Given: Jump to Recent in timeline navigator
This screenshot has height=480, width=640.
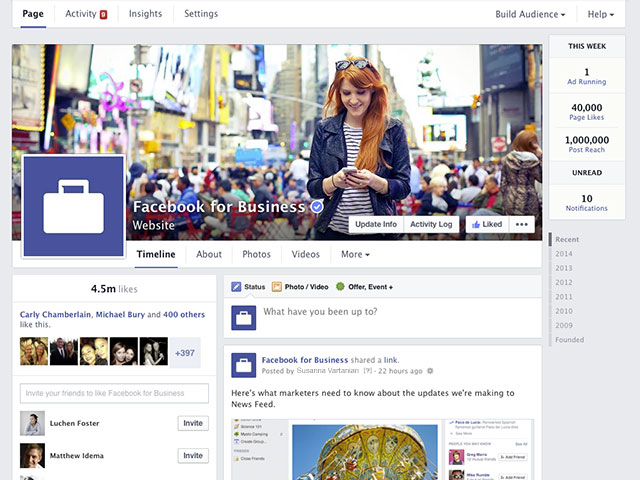Looking at the screenshot, I should (567, 240).
